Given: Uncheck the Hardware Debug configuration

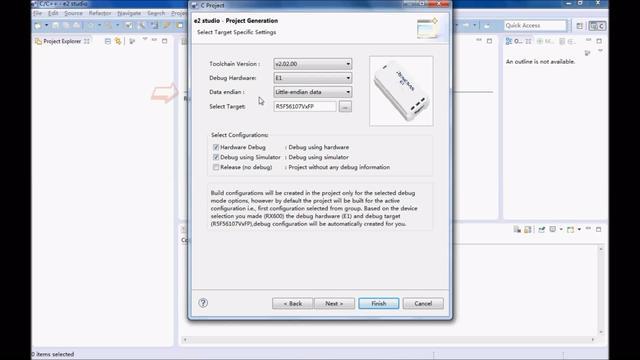Looking at the screenshot, I should click(216, 147).
